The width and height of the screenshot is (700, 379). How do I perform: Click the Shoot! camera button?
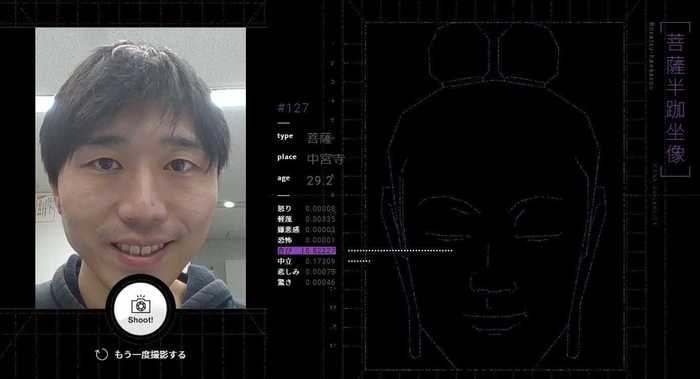[x=141, y=309]
